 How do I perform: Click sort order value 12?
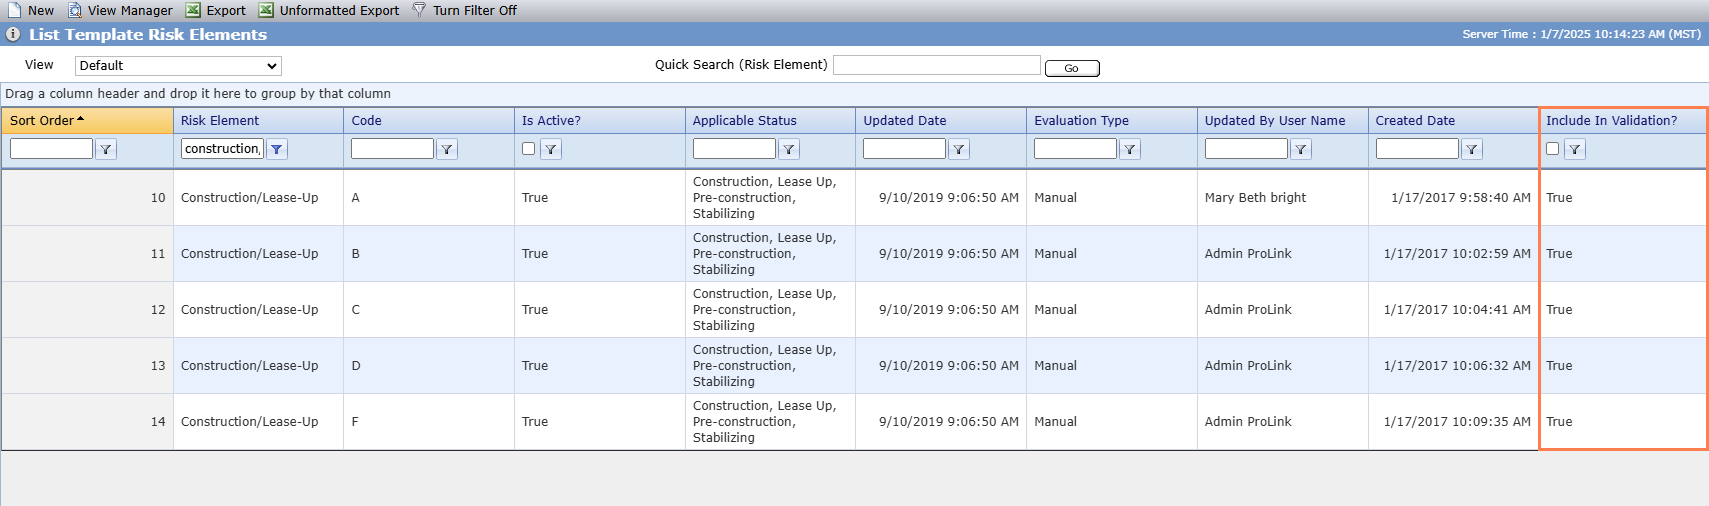point(158,310)
